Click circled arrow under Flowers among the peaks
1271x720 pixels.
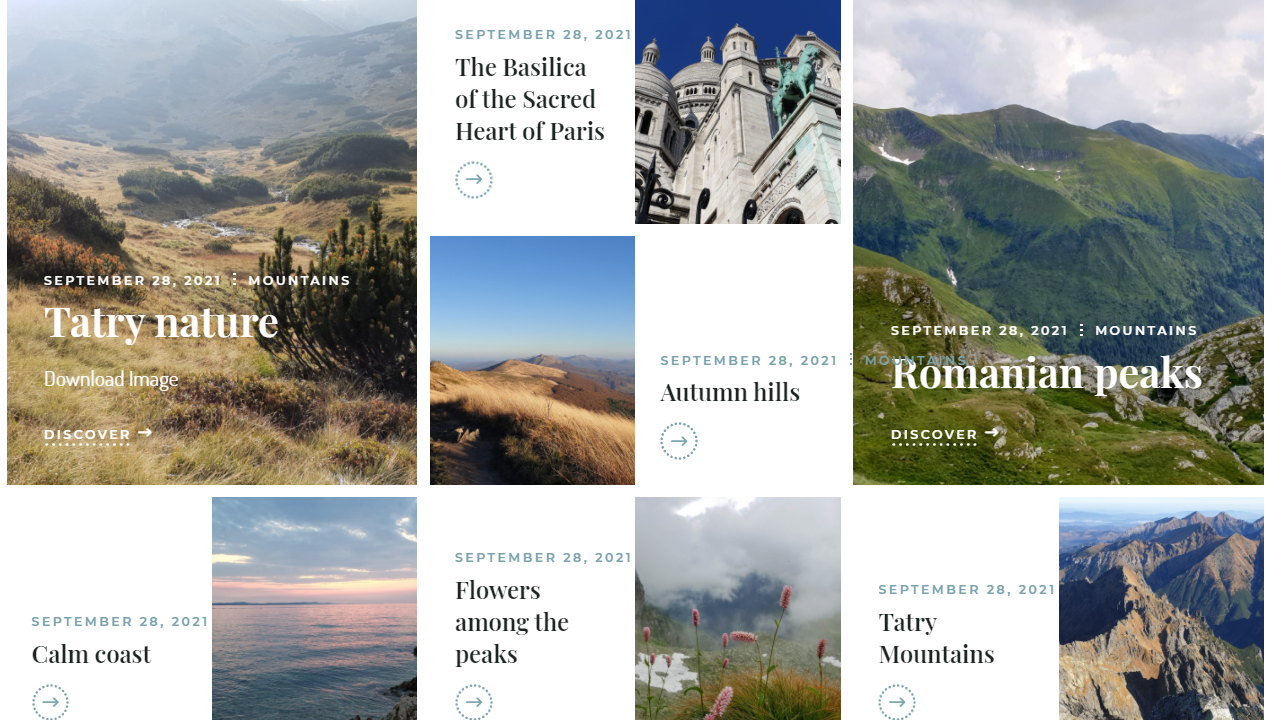click(474, 702)
